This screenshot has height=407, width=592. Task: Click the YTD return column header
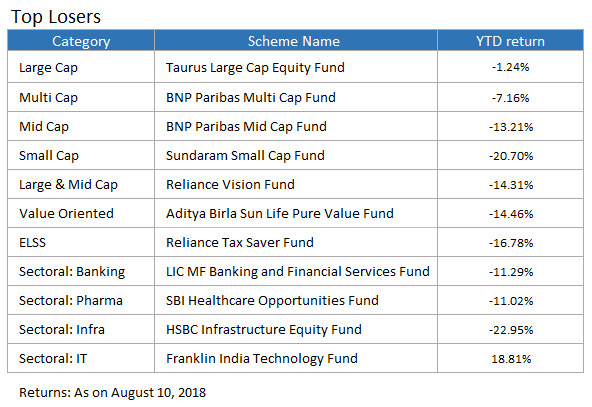(510, 41)
